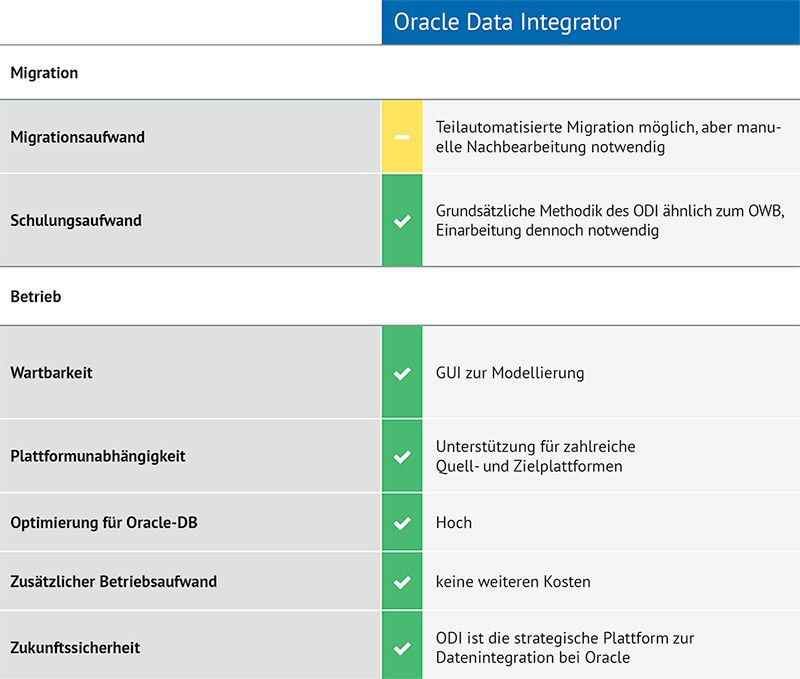Click the yellow minus icon for Migrationsaufwand
Screen dimensions: 800x679
[x=402, y=137]
